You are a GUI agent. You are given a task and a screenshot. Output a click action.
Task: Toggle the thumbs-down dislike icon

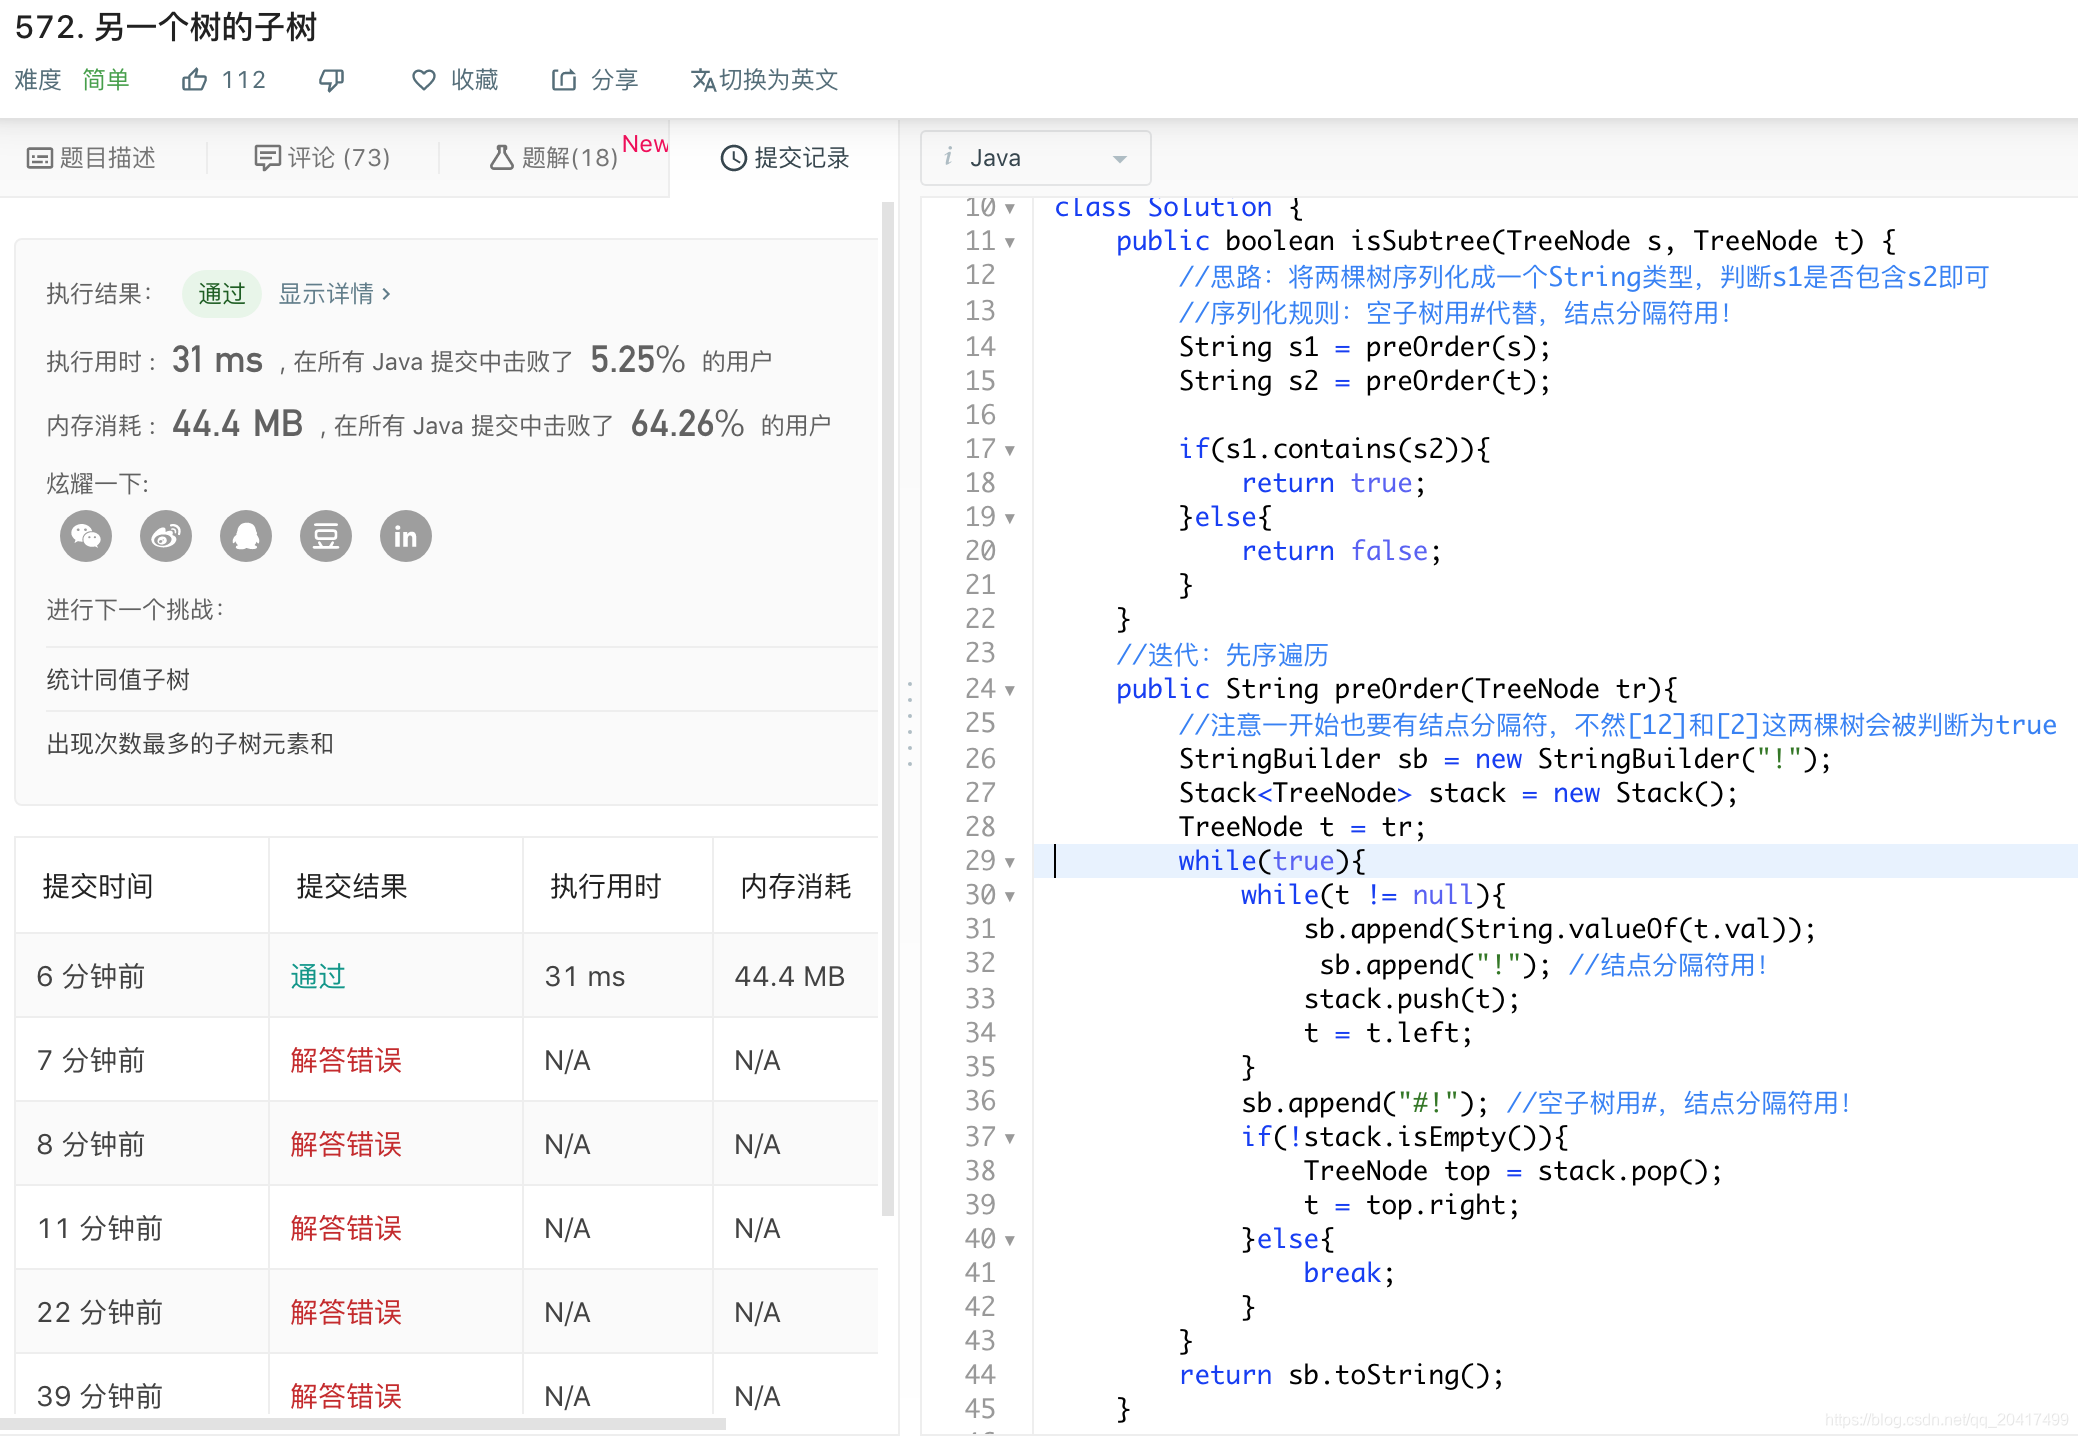click(331, 79)
